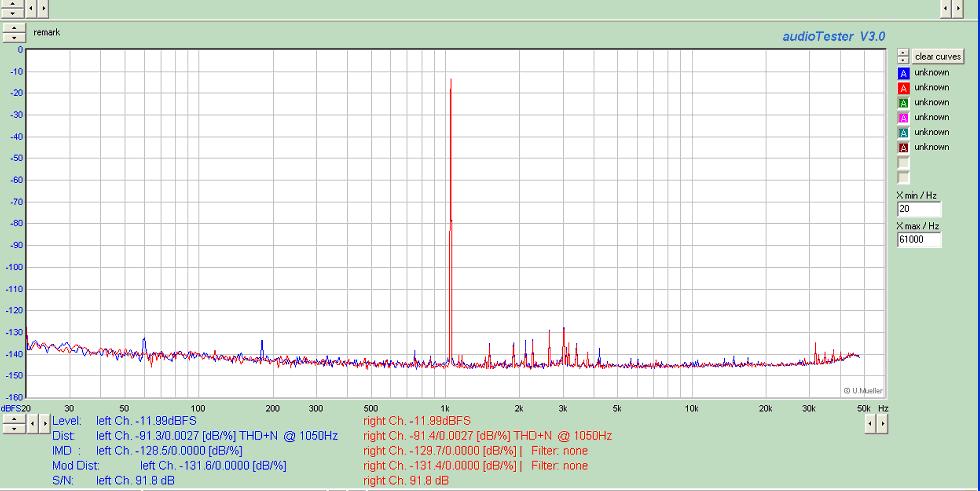
Task: Click the clear curves button
Action: pos(938,56)
